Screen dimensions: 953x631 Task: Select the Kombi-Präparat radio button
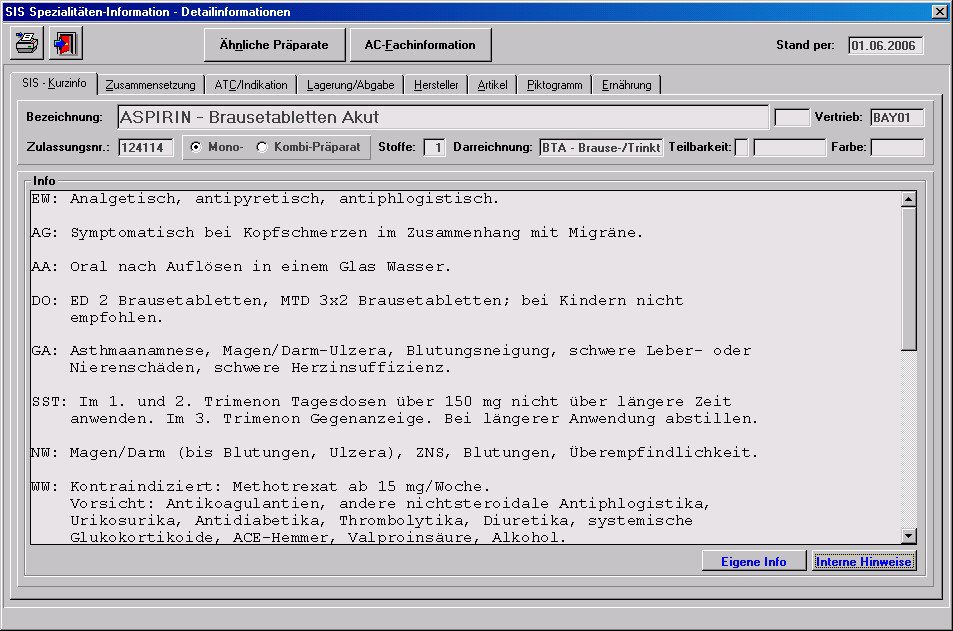(x=263, y=147)
